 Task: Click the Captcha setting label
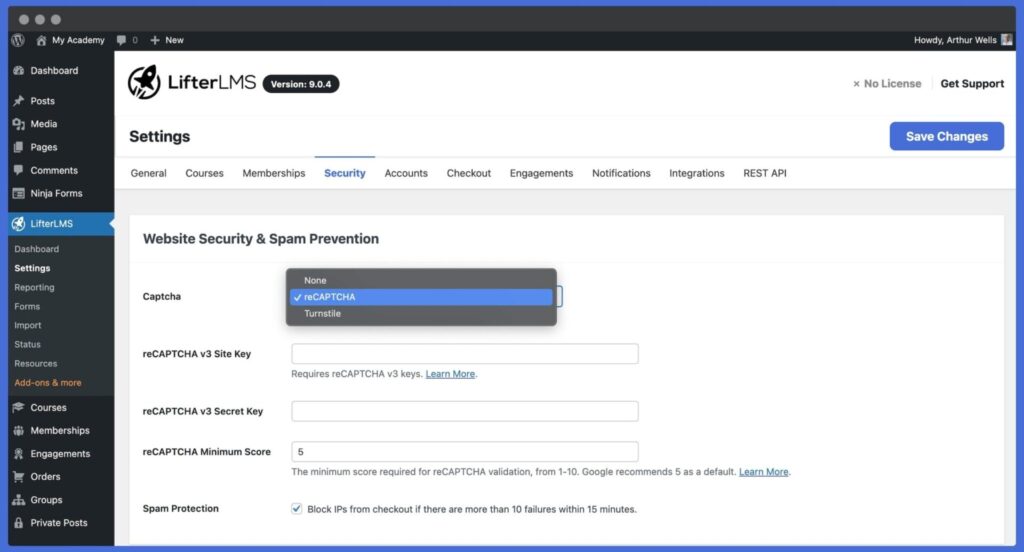click(161, 297)
